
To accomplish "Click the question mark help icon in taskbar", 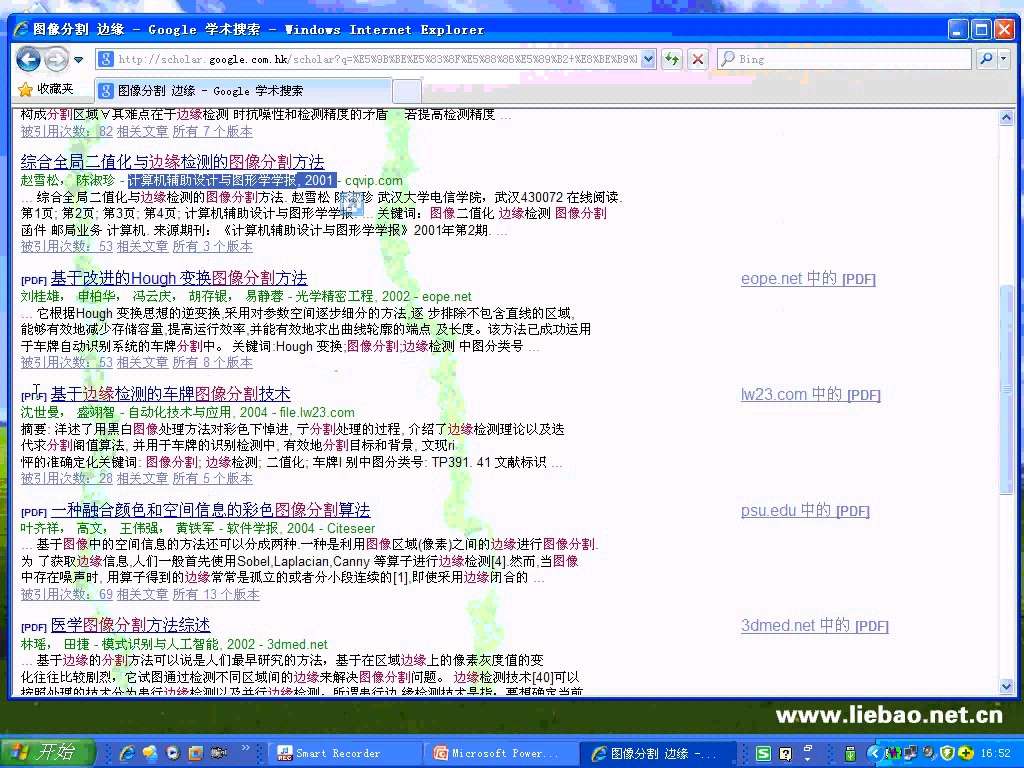I will [786, 754].
